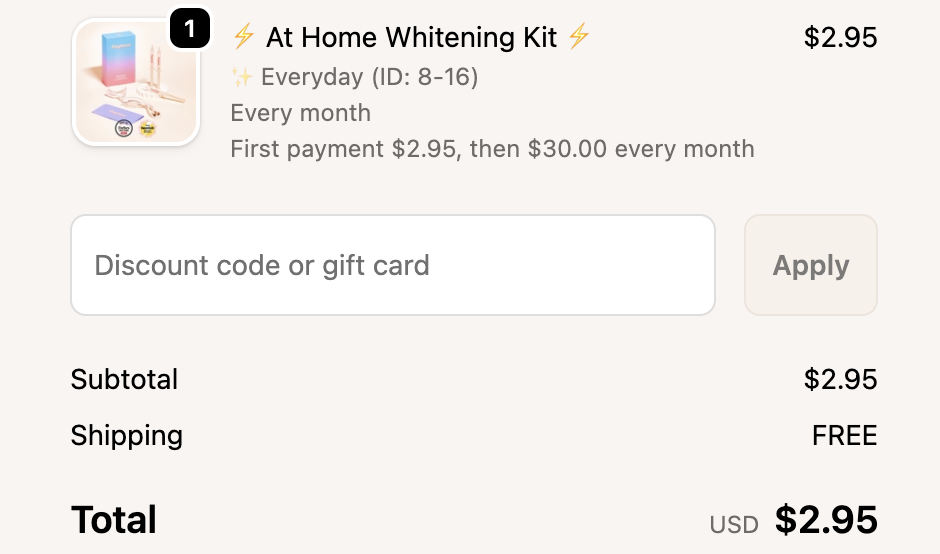Click the Every month frequency text
Viewport: 940px width, 554px height.
(300, 113)
